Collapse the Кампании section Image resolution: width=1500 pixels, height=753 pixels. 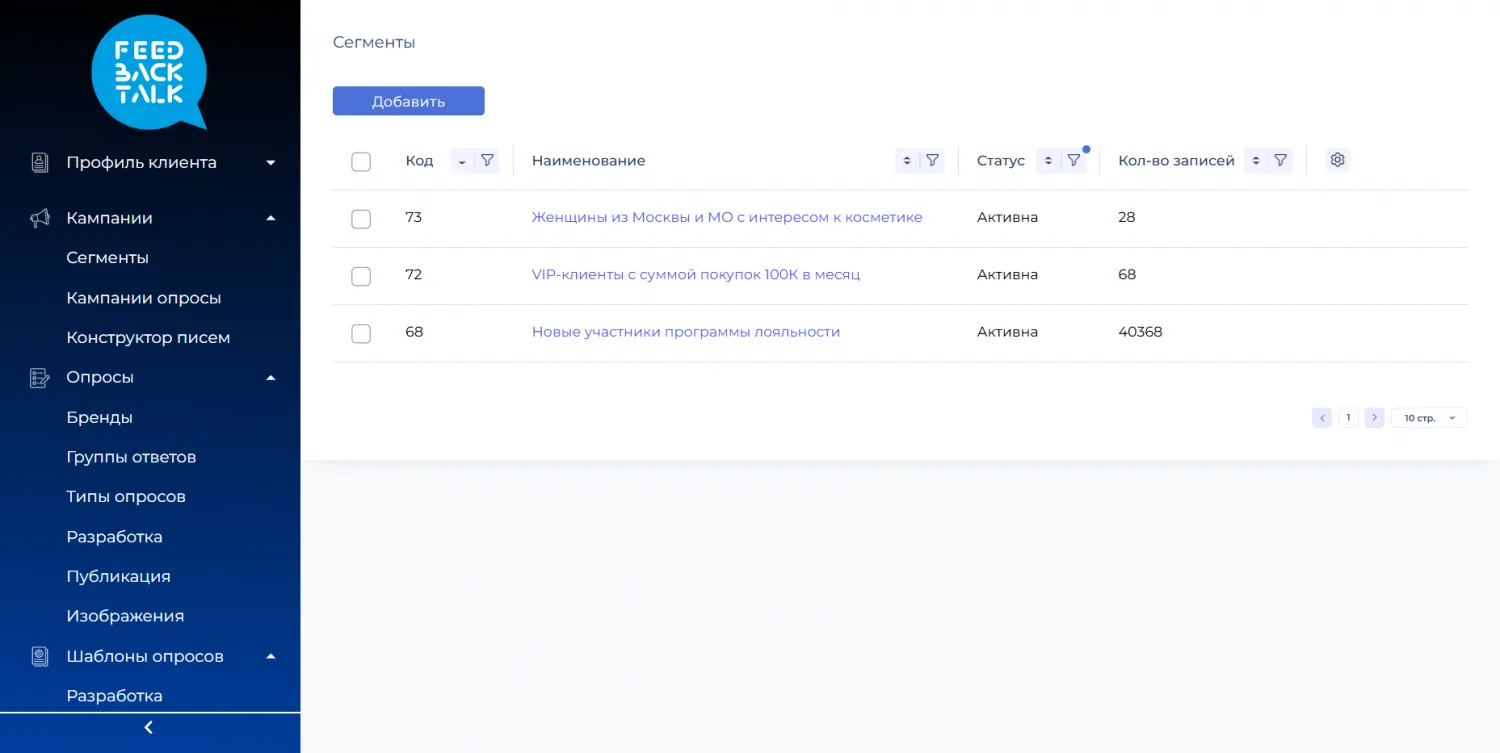click(x=270, y=218)
